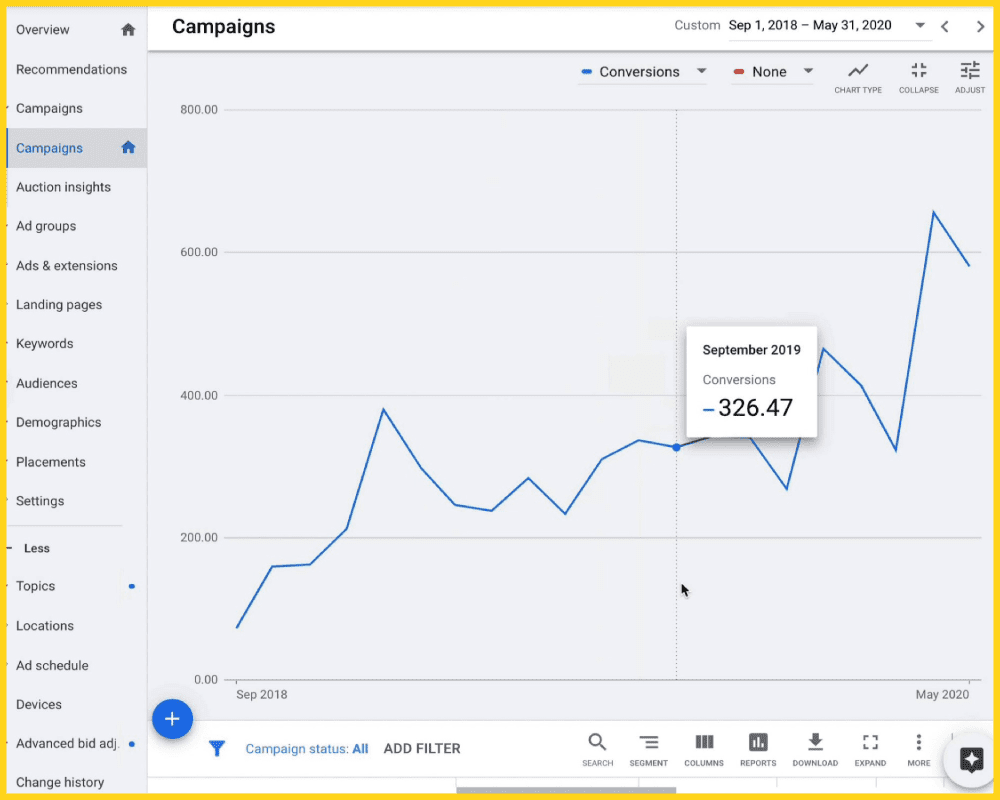Click the blue plus new campaign button

(172, 719)
